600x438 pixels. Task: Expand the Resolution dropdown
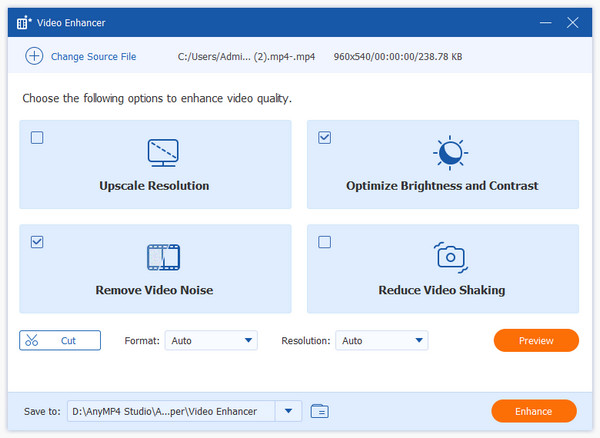coord(381,341)
